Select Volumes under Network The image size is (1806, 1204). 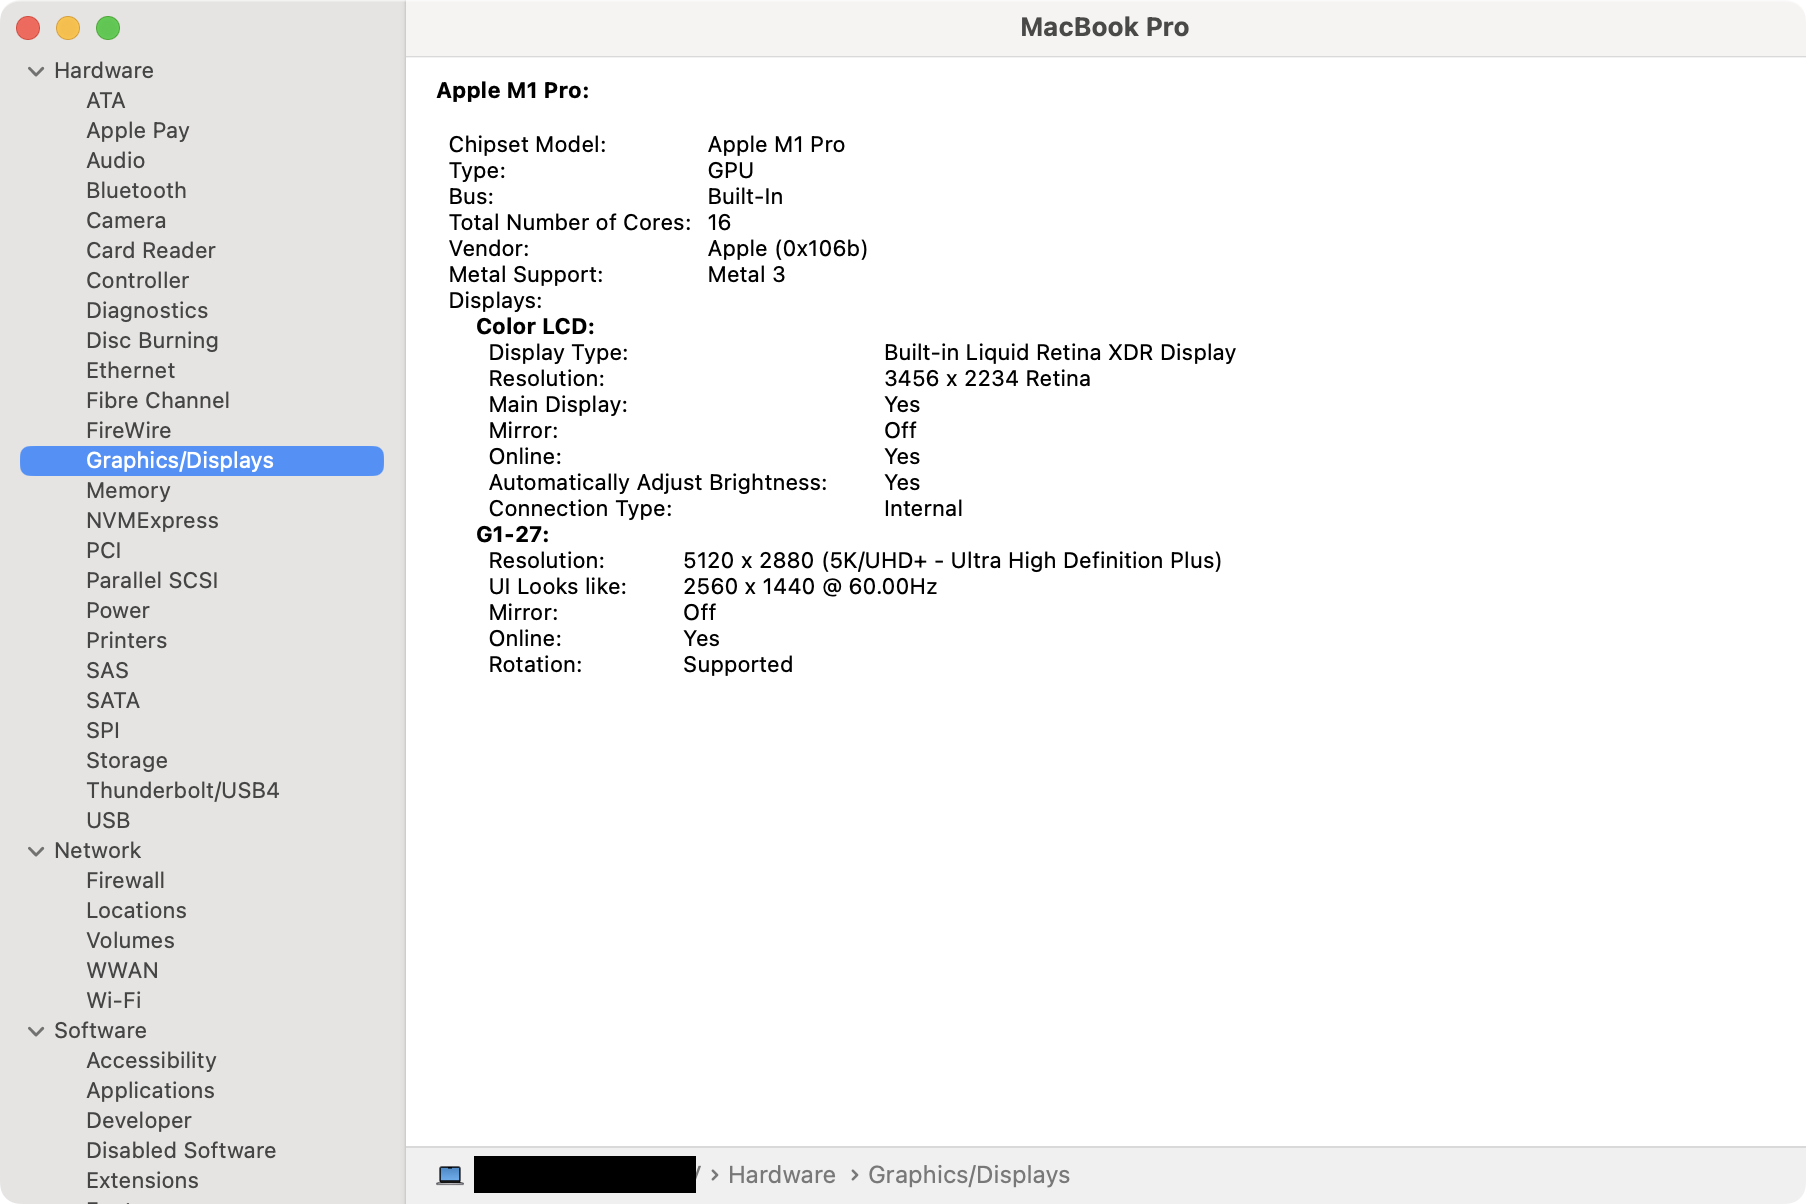point(131,941)
